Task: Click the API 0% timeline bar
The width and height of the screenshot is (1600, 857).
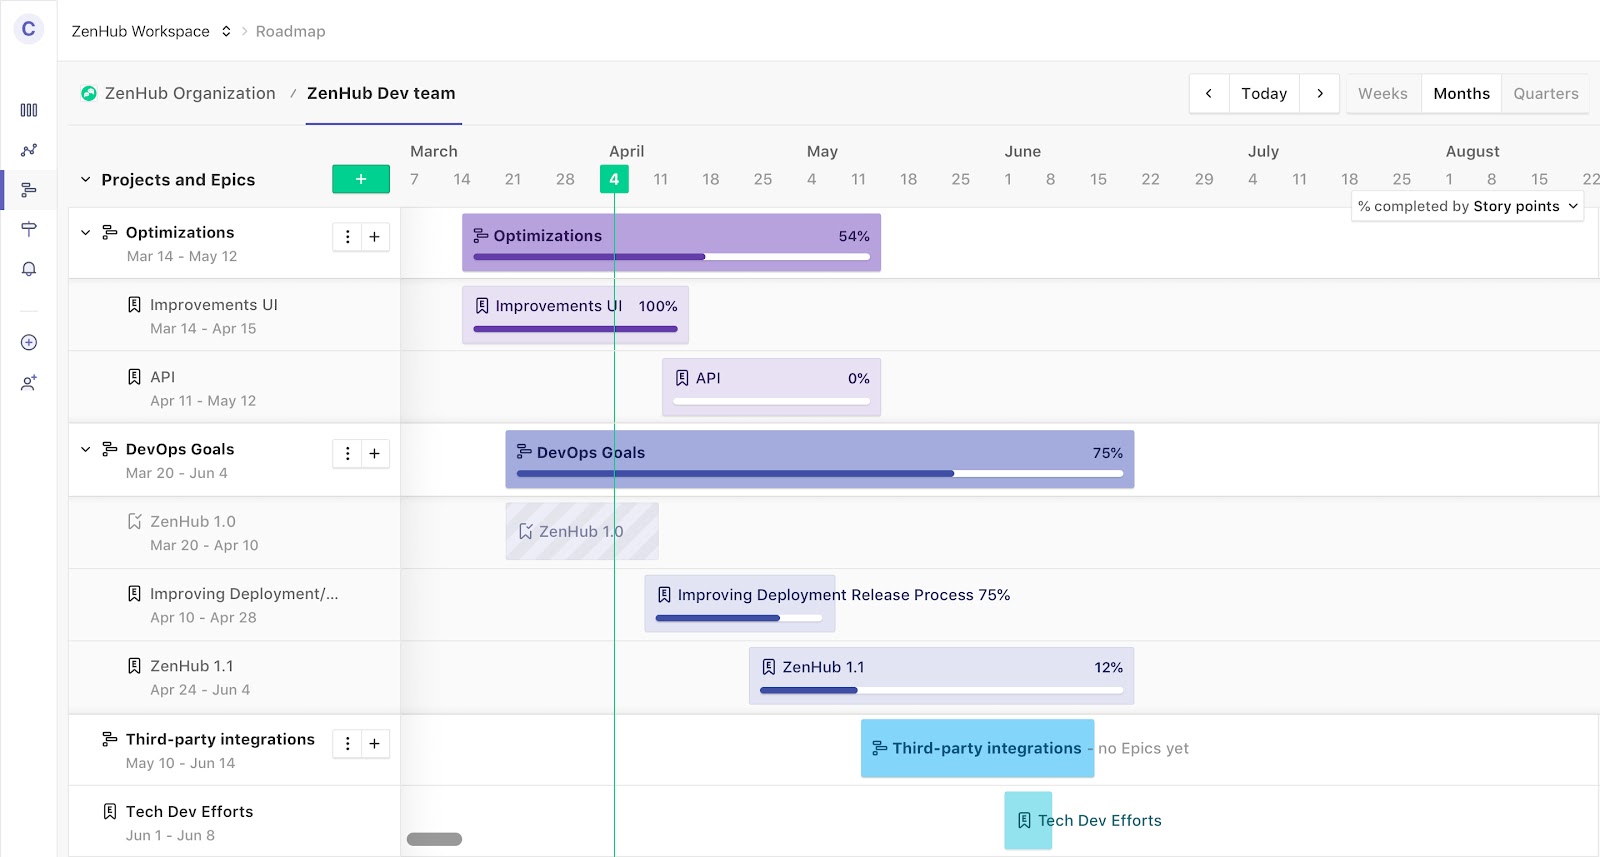Action: (x=771, y=387)
